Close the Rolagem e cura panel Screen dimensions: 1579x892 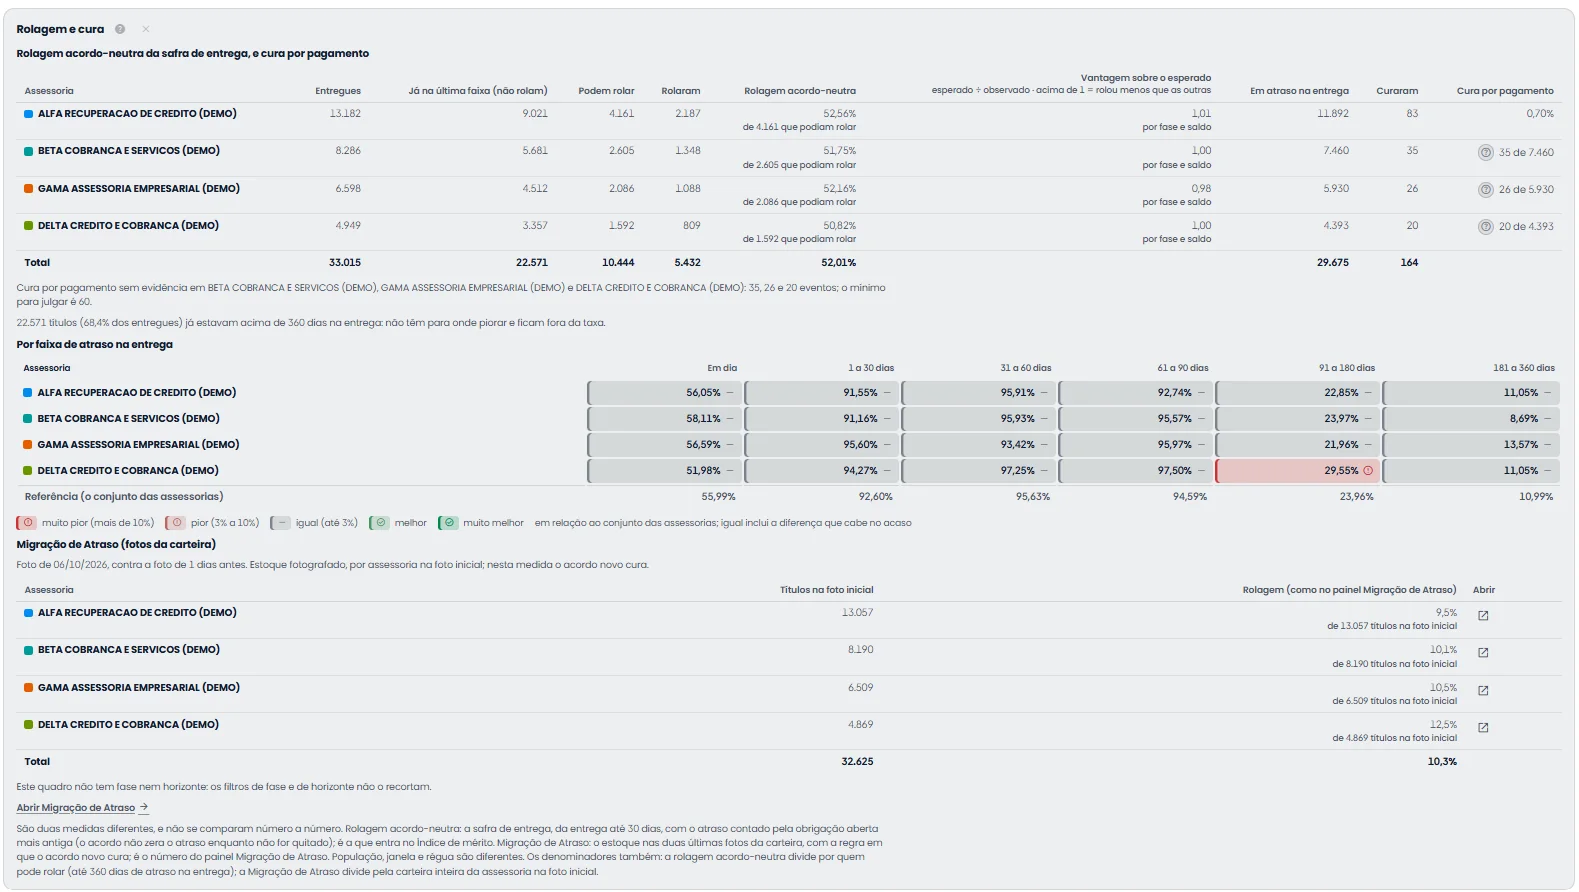coord(146,29)
